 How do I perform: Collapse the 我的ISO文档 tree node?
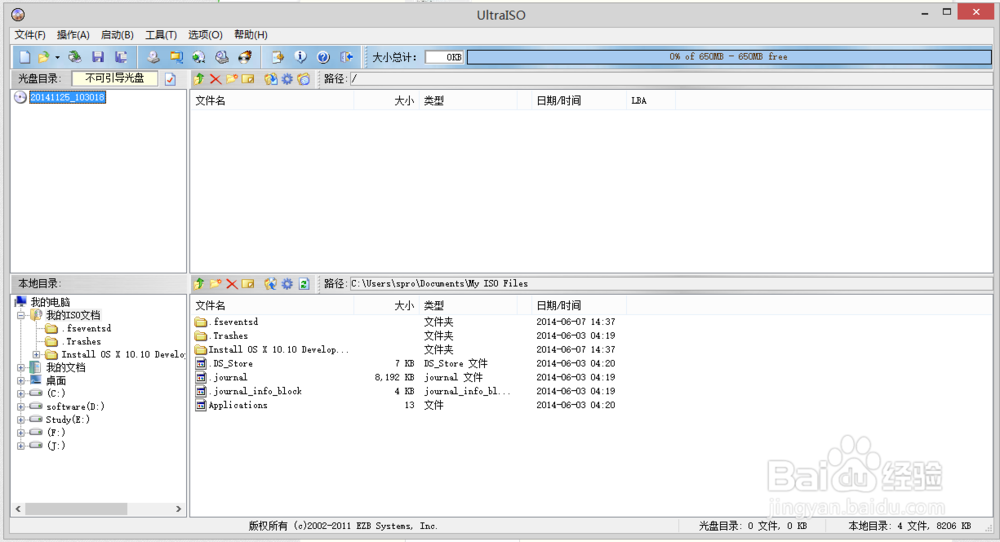click(20, 316)
